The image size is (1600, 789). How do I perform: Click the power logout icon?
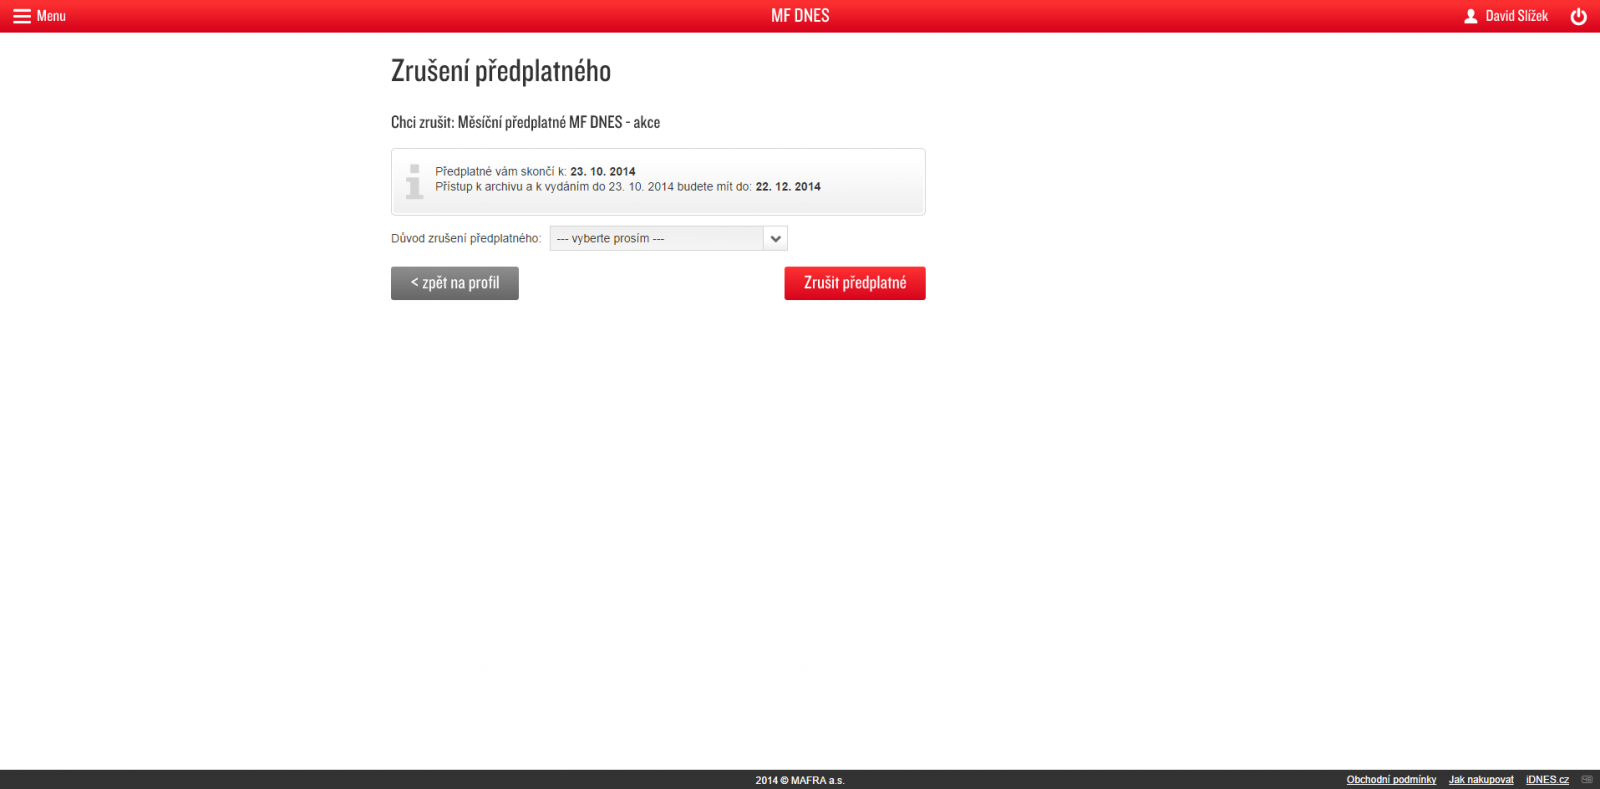pyautogui.click(x=1578, y=16)
